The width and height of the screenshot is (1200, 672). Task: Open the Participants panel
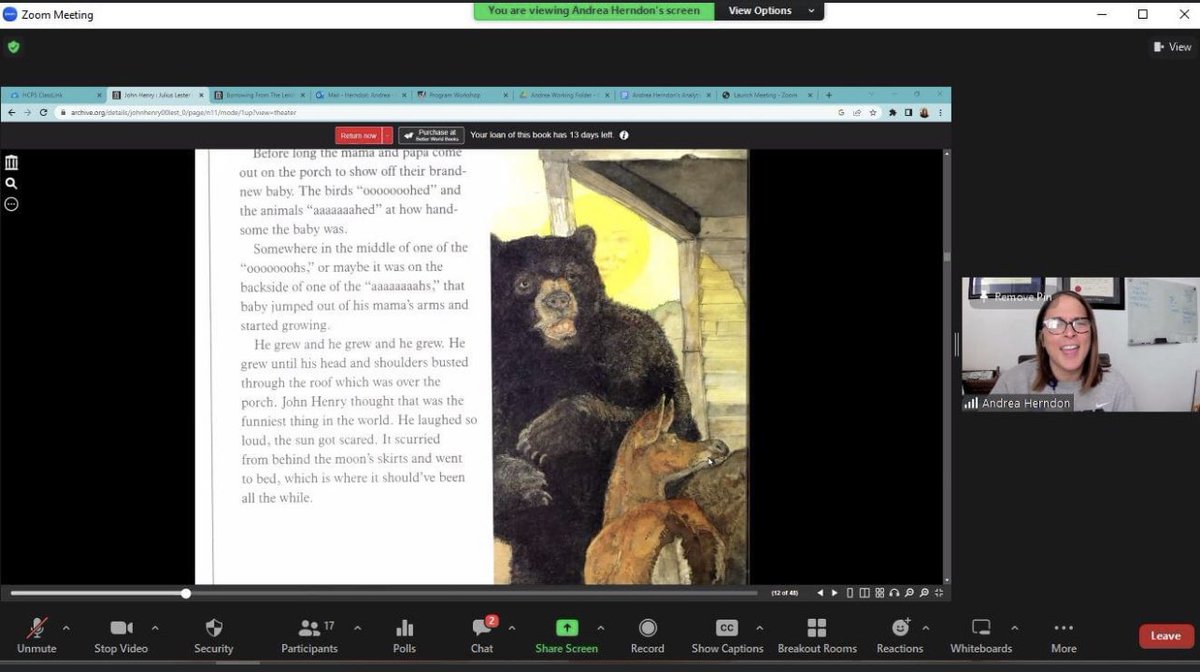(x=308, y=634)
